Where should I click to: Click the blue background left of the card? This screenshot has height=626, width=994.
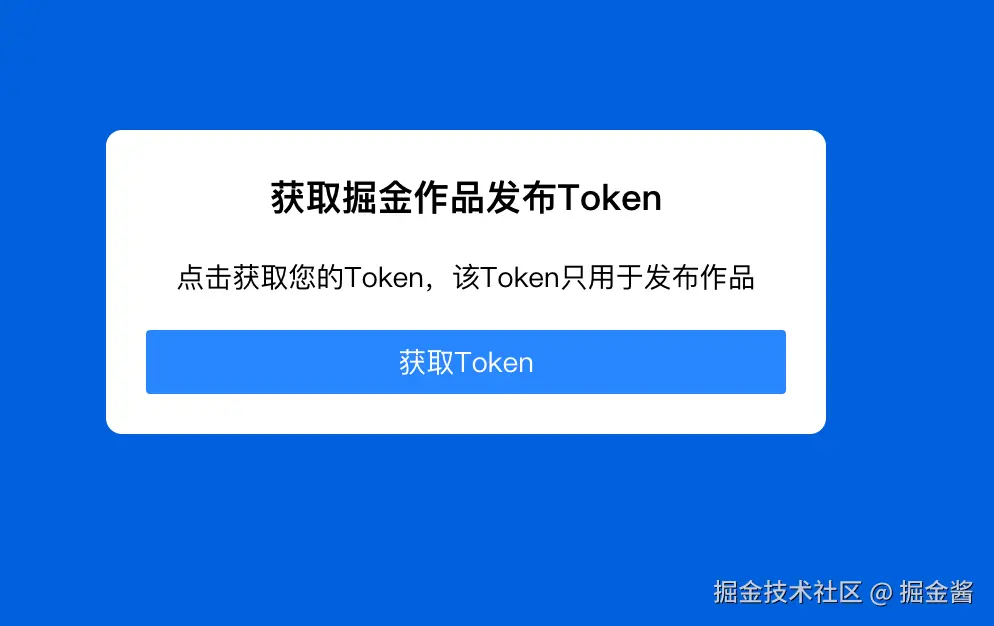coord(53,282)
